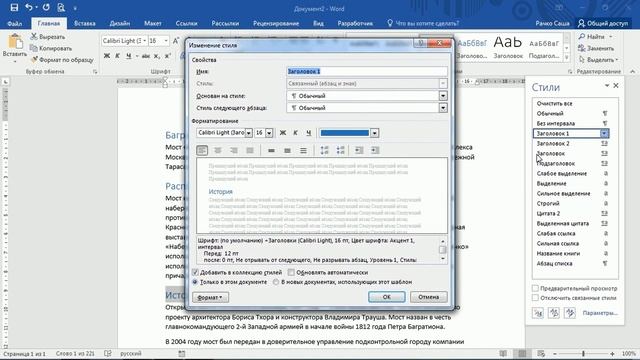Open the dialog font size dropdown

[269, 133]
